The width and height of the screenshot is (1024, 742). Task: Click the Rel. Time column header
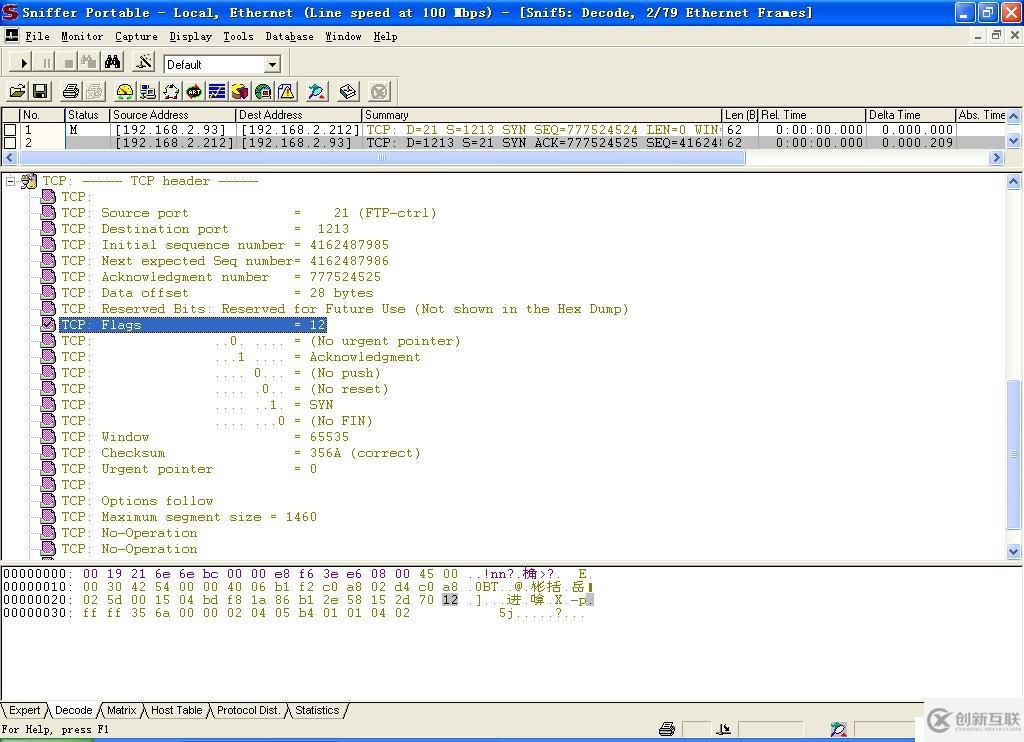click(x=812, y=115)
